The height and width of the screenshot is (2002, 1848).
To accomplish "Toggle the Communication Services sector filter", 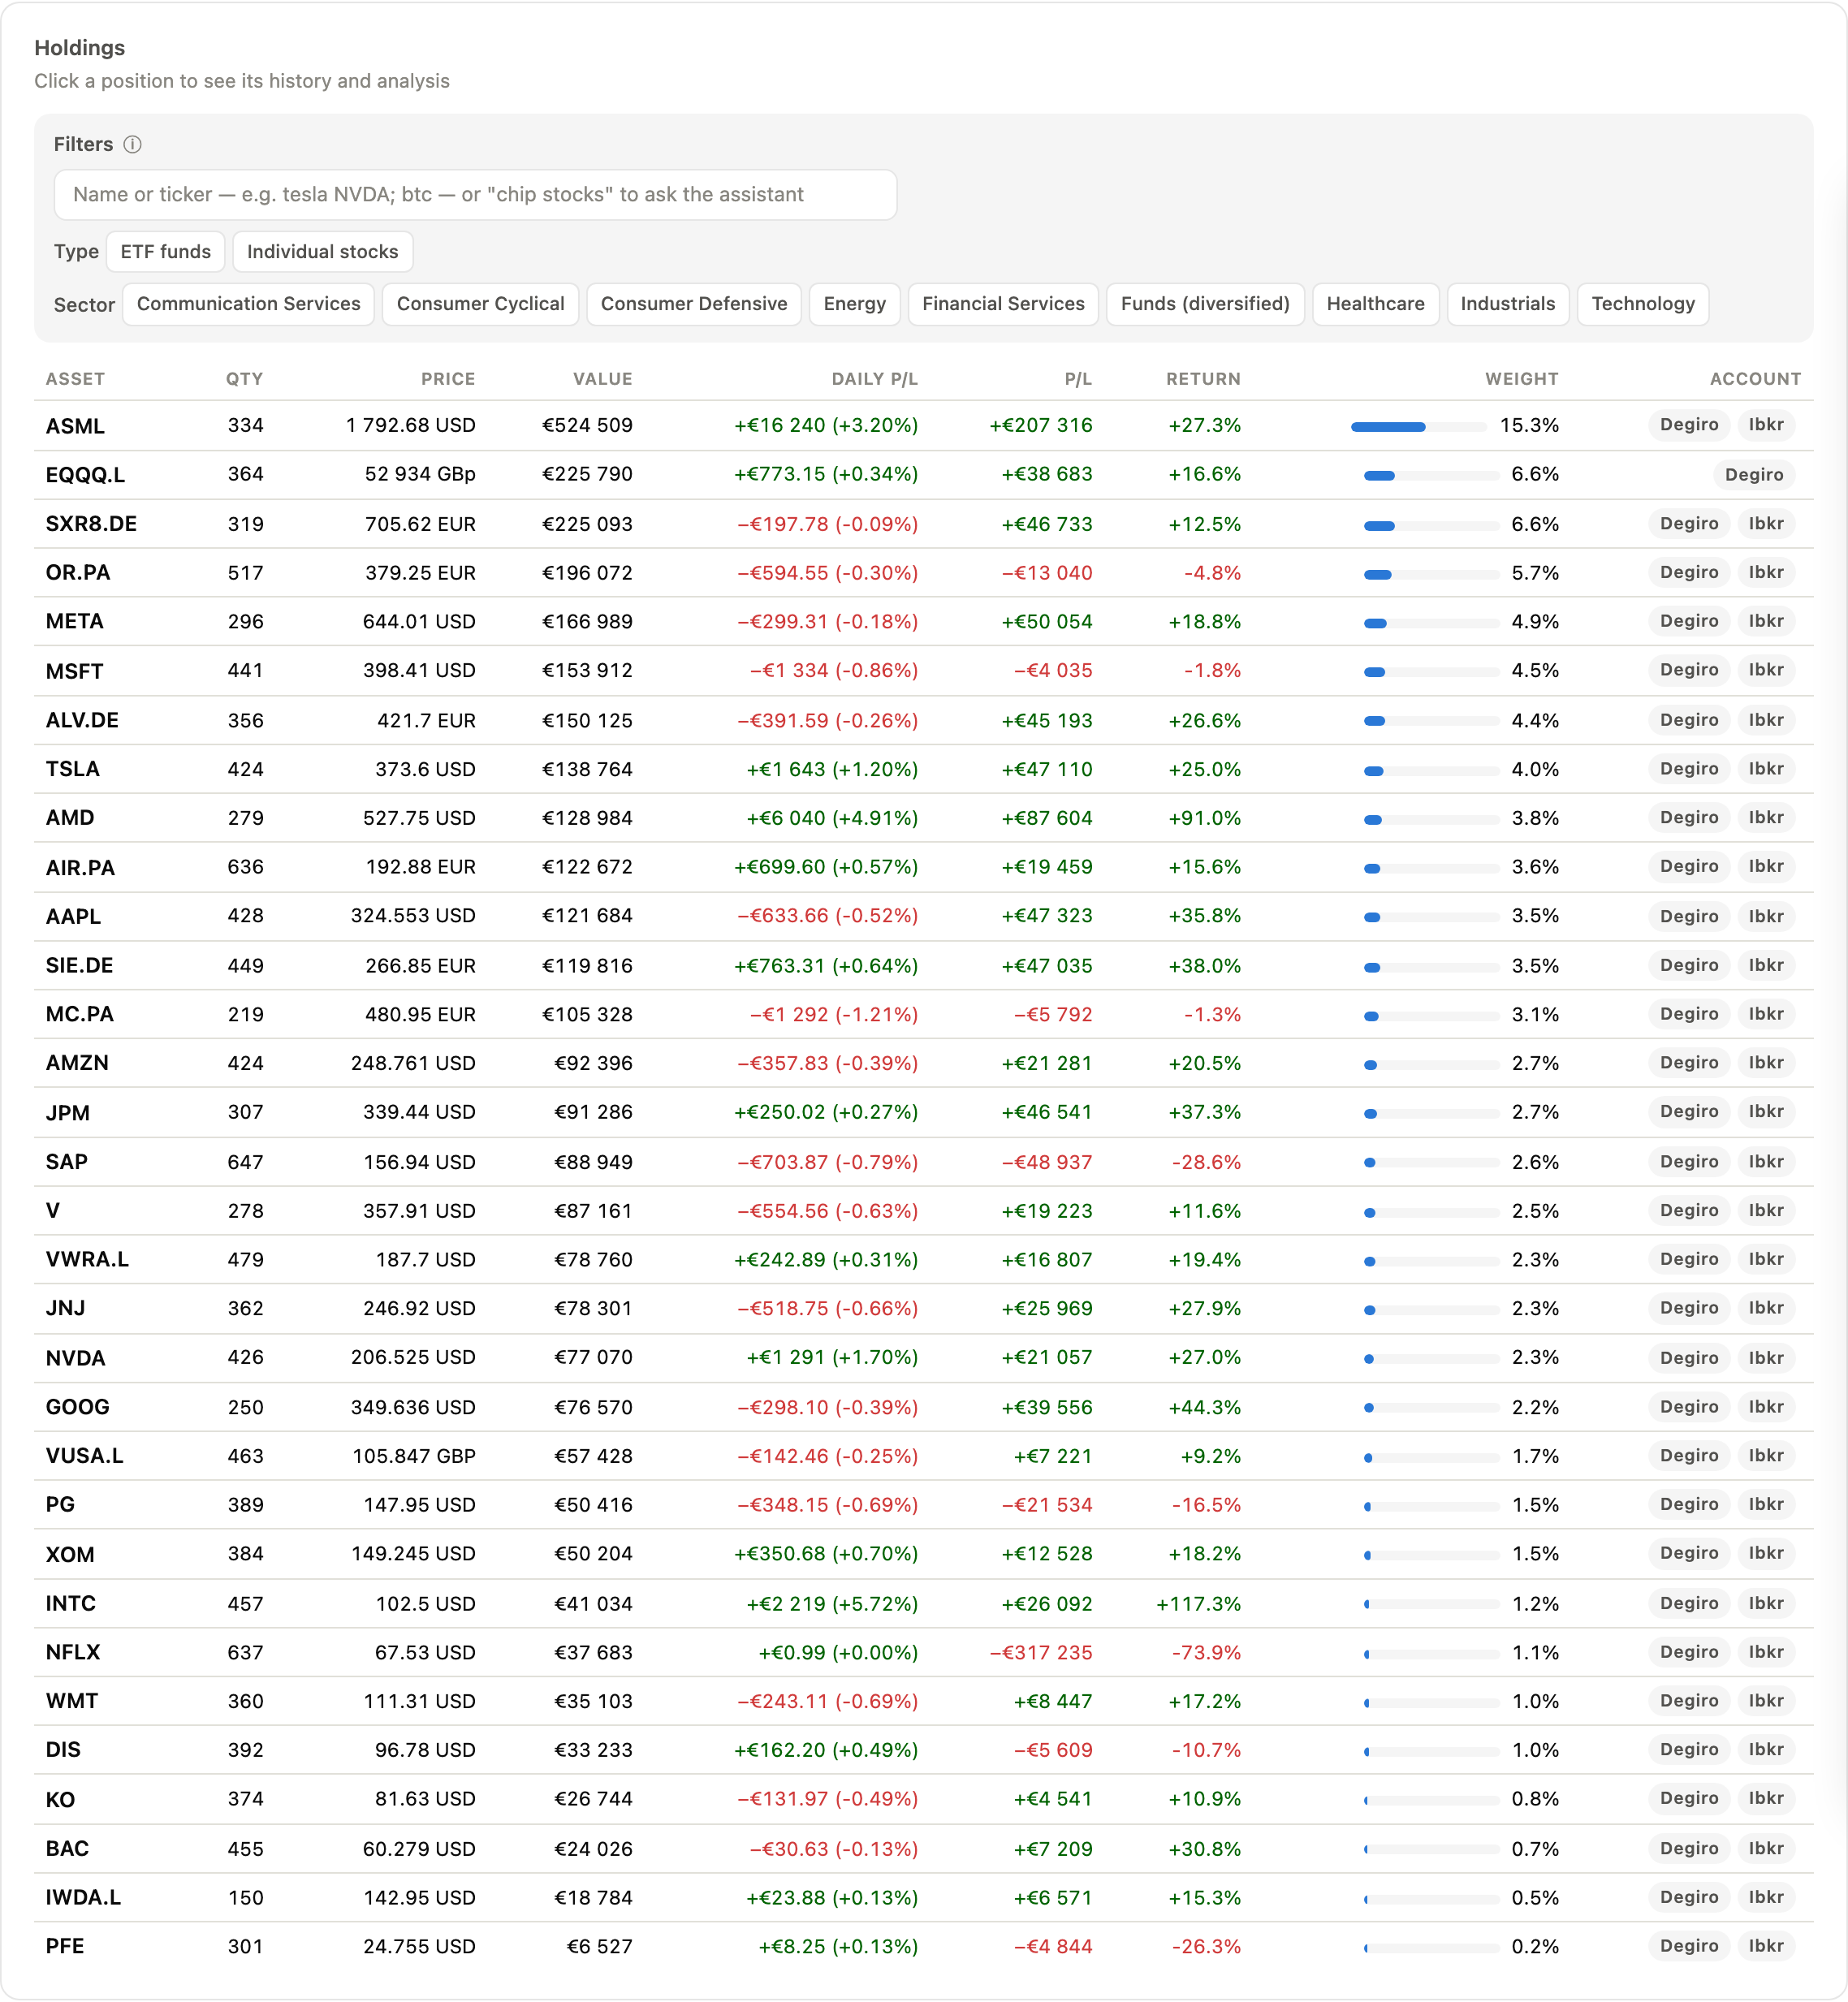I will coord(248,304).
